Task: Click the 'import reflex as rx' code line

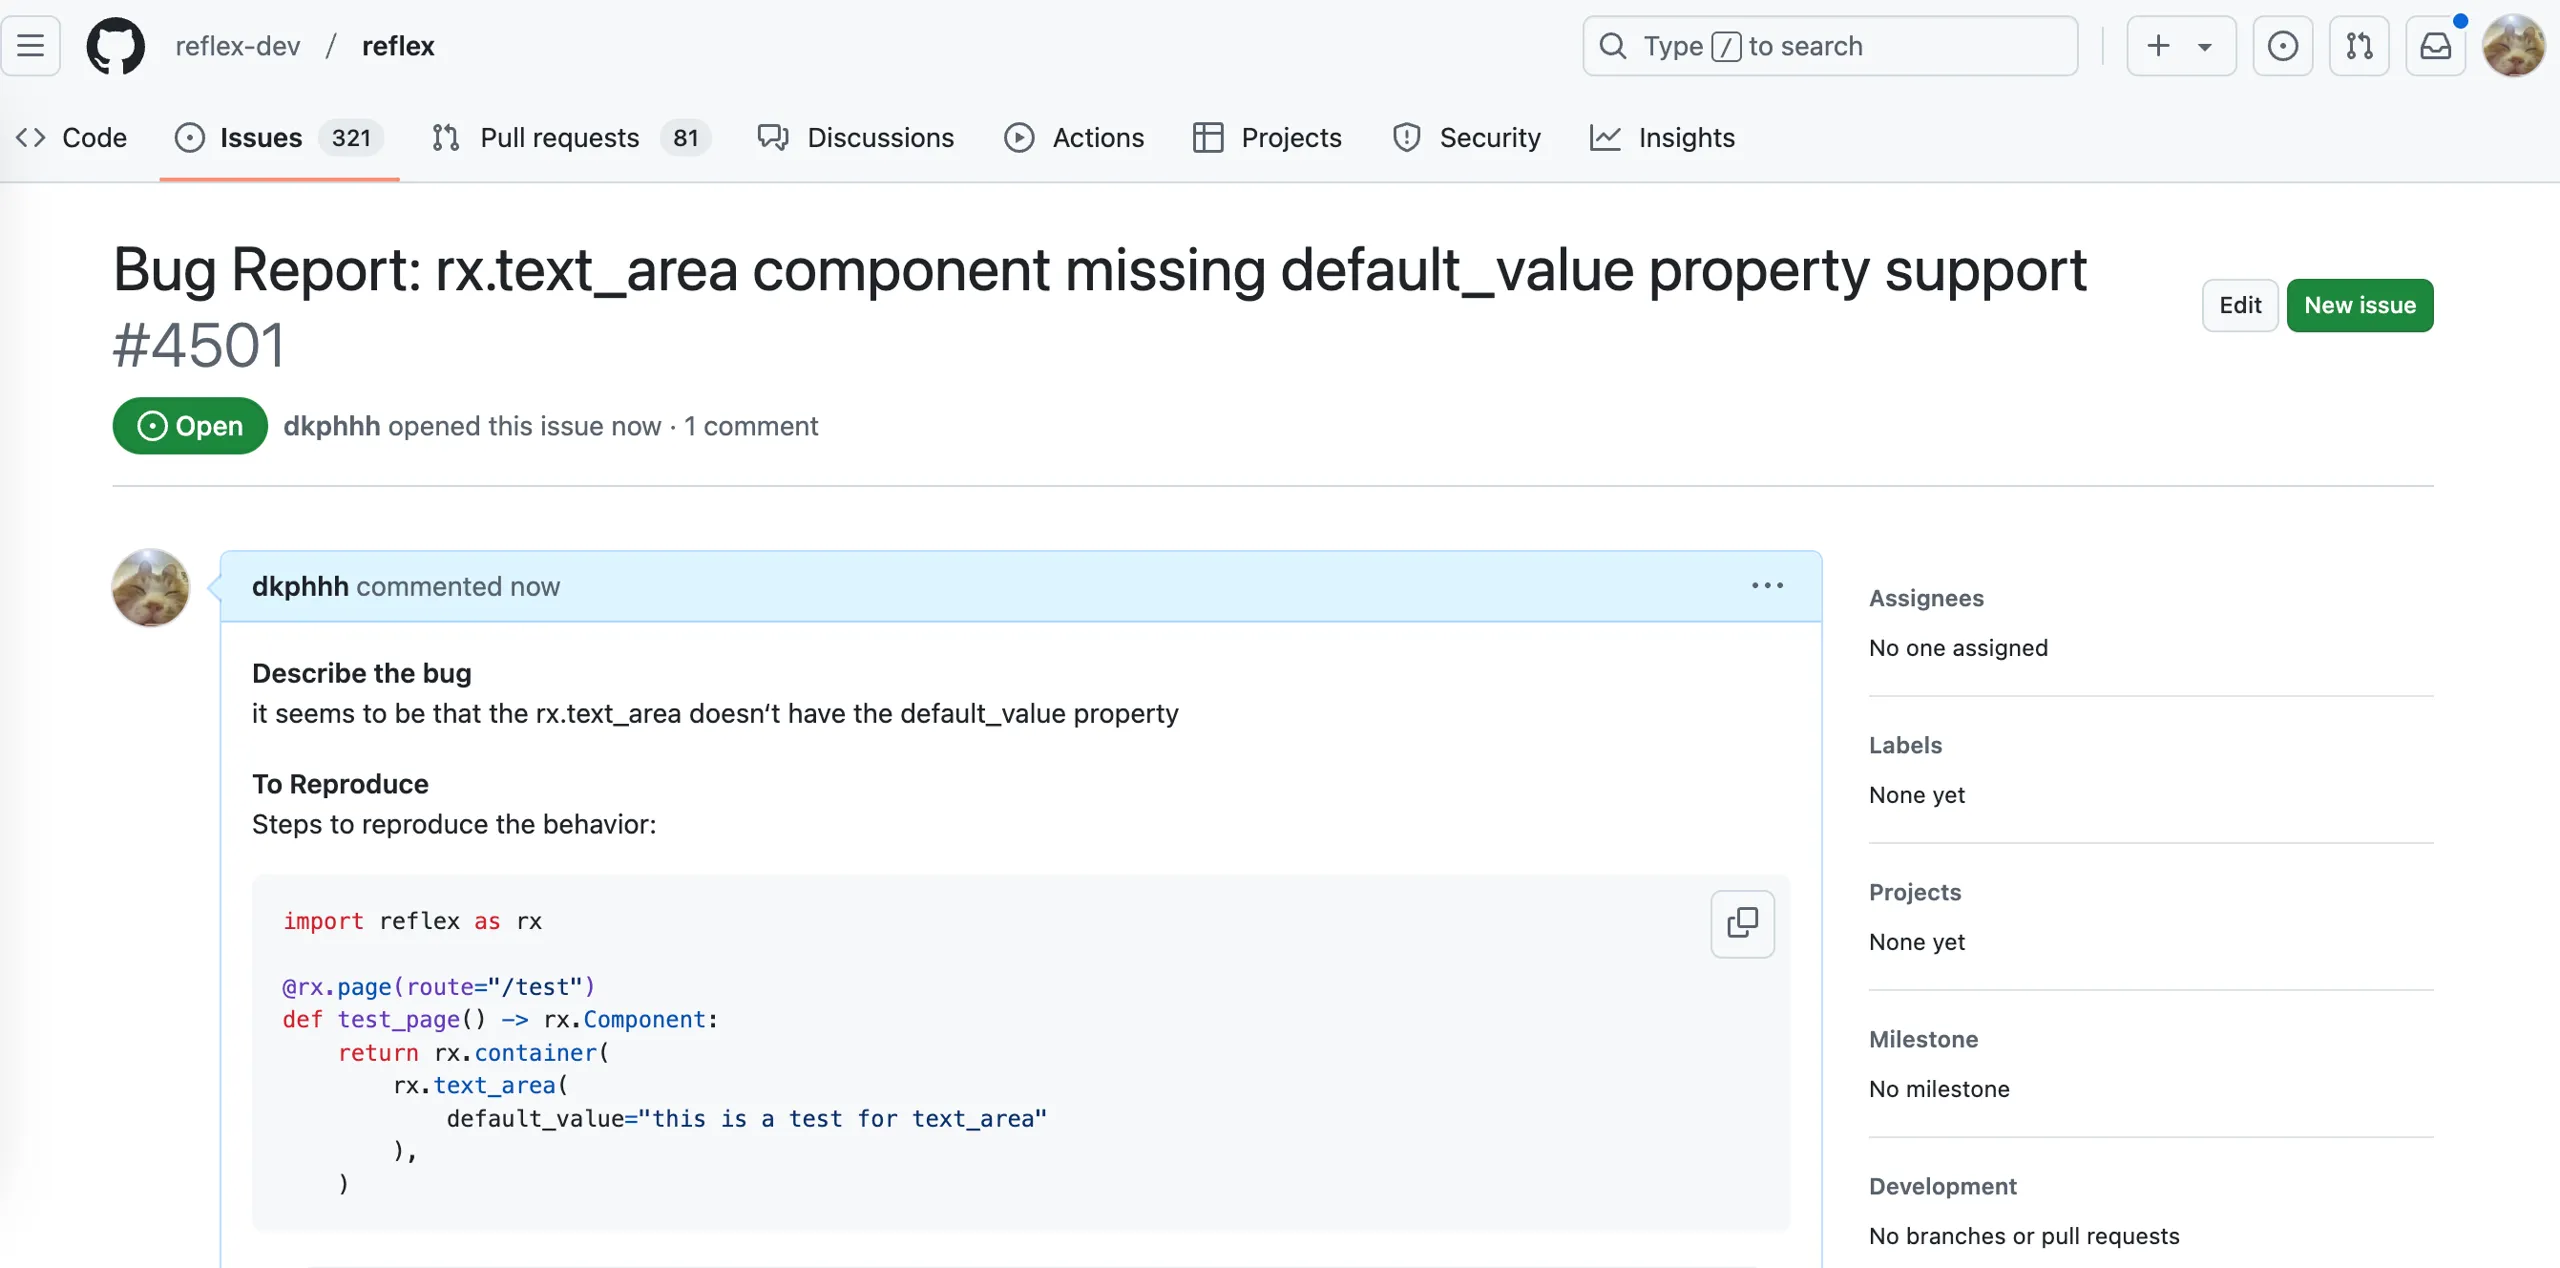Action: pos(412,921)
